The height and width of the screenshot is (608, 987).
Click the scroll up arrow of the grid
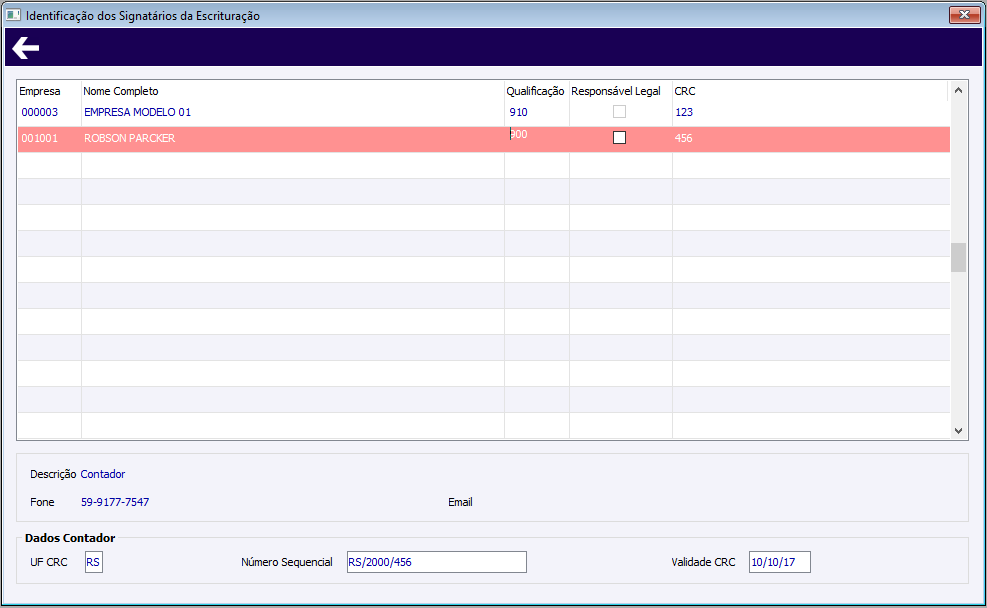[958, 91]
